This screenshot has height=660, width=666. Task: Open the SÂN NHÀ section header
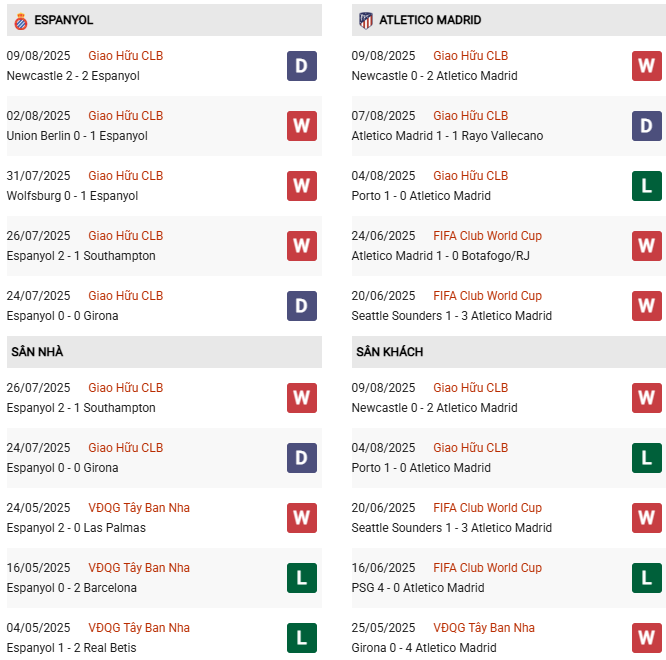click(x=37, y=352)
